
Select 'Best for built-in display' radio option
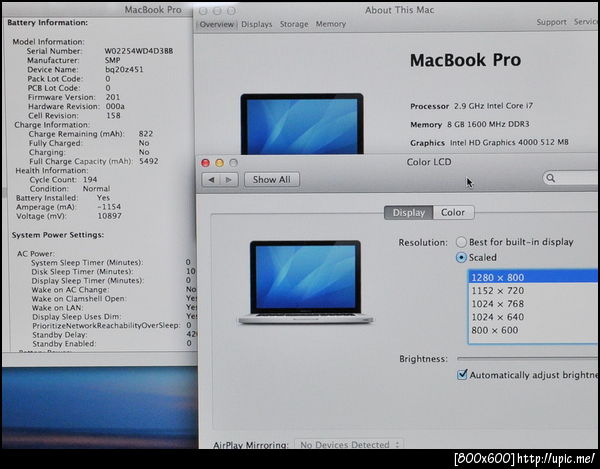pyautogui.click(x=461, y=242)
